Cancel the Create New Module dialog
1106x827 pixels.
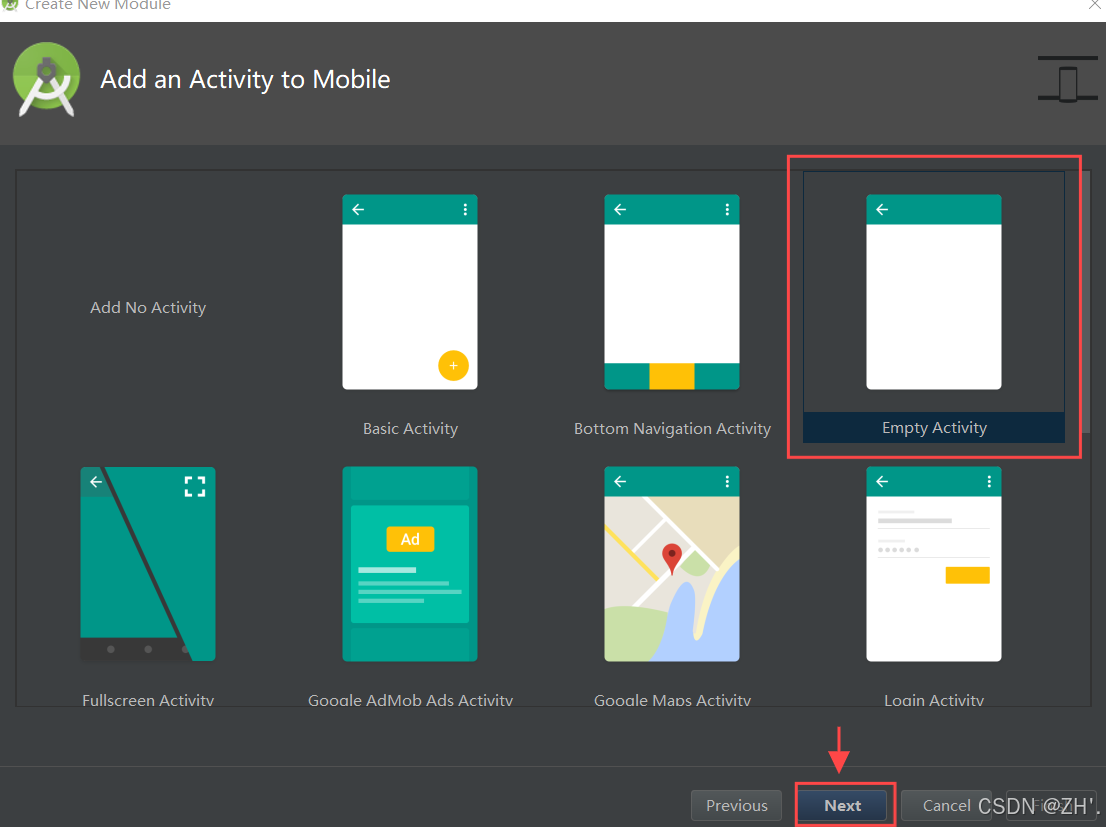pos(946,805)
